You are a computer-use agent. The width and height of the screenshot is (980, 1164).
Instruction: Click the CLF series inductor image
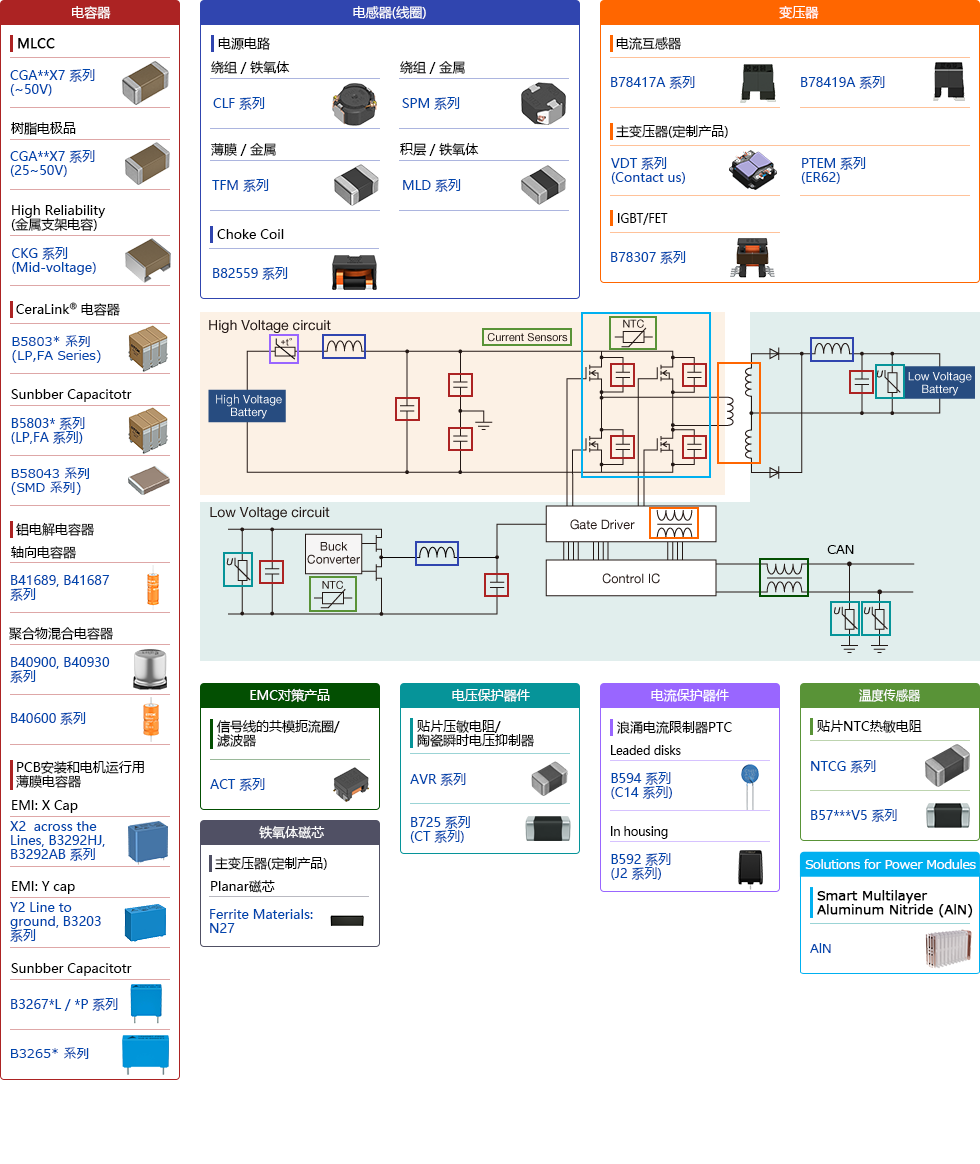pyautogui.click(x=355, y=104)
